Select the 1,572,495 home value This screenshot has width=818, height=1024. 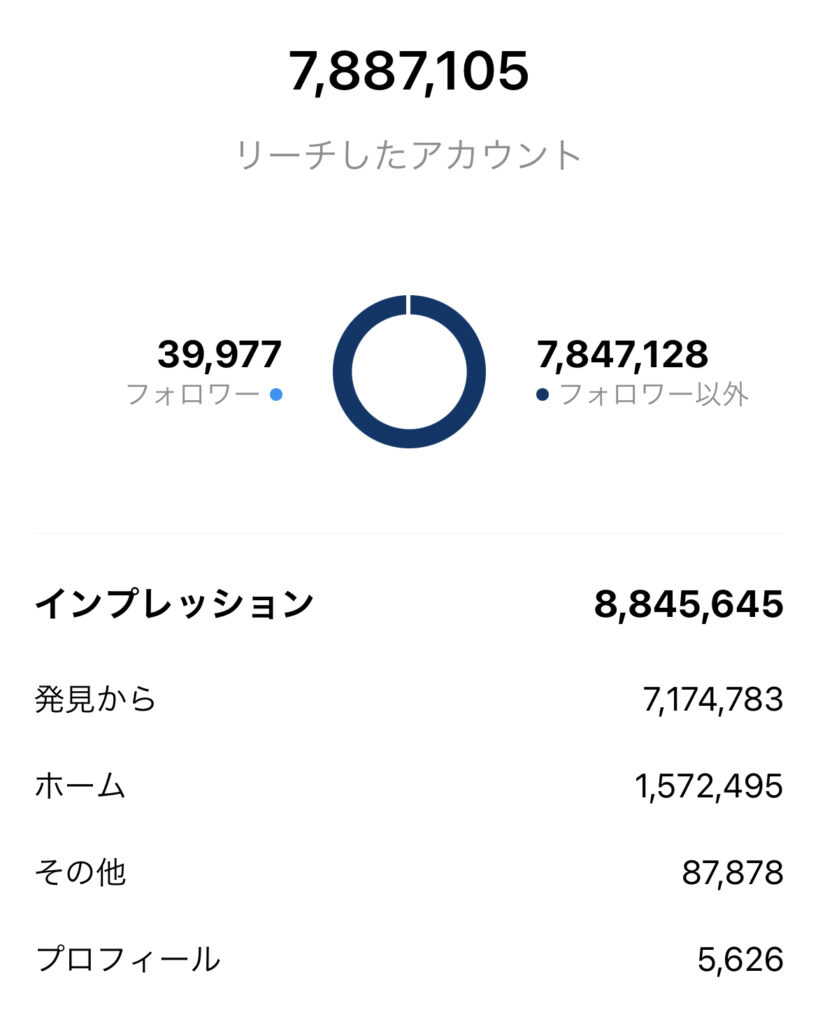pyautogui.click(x=709, y=786)
